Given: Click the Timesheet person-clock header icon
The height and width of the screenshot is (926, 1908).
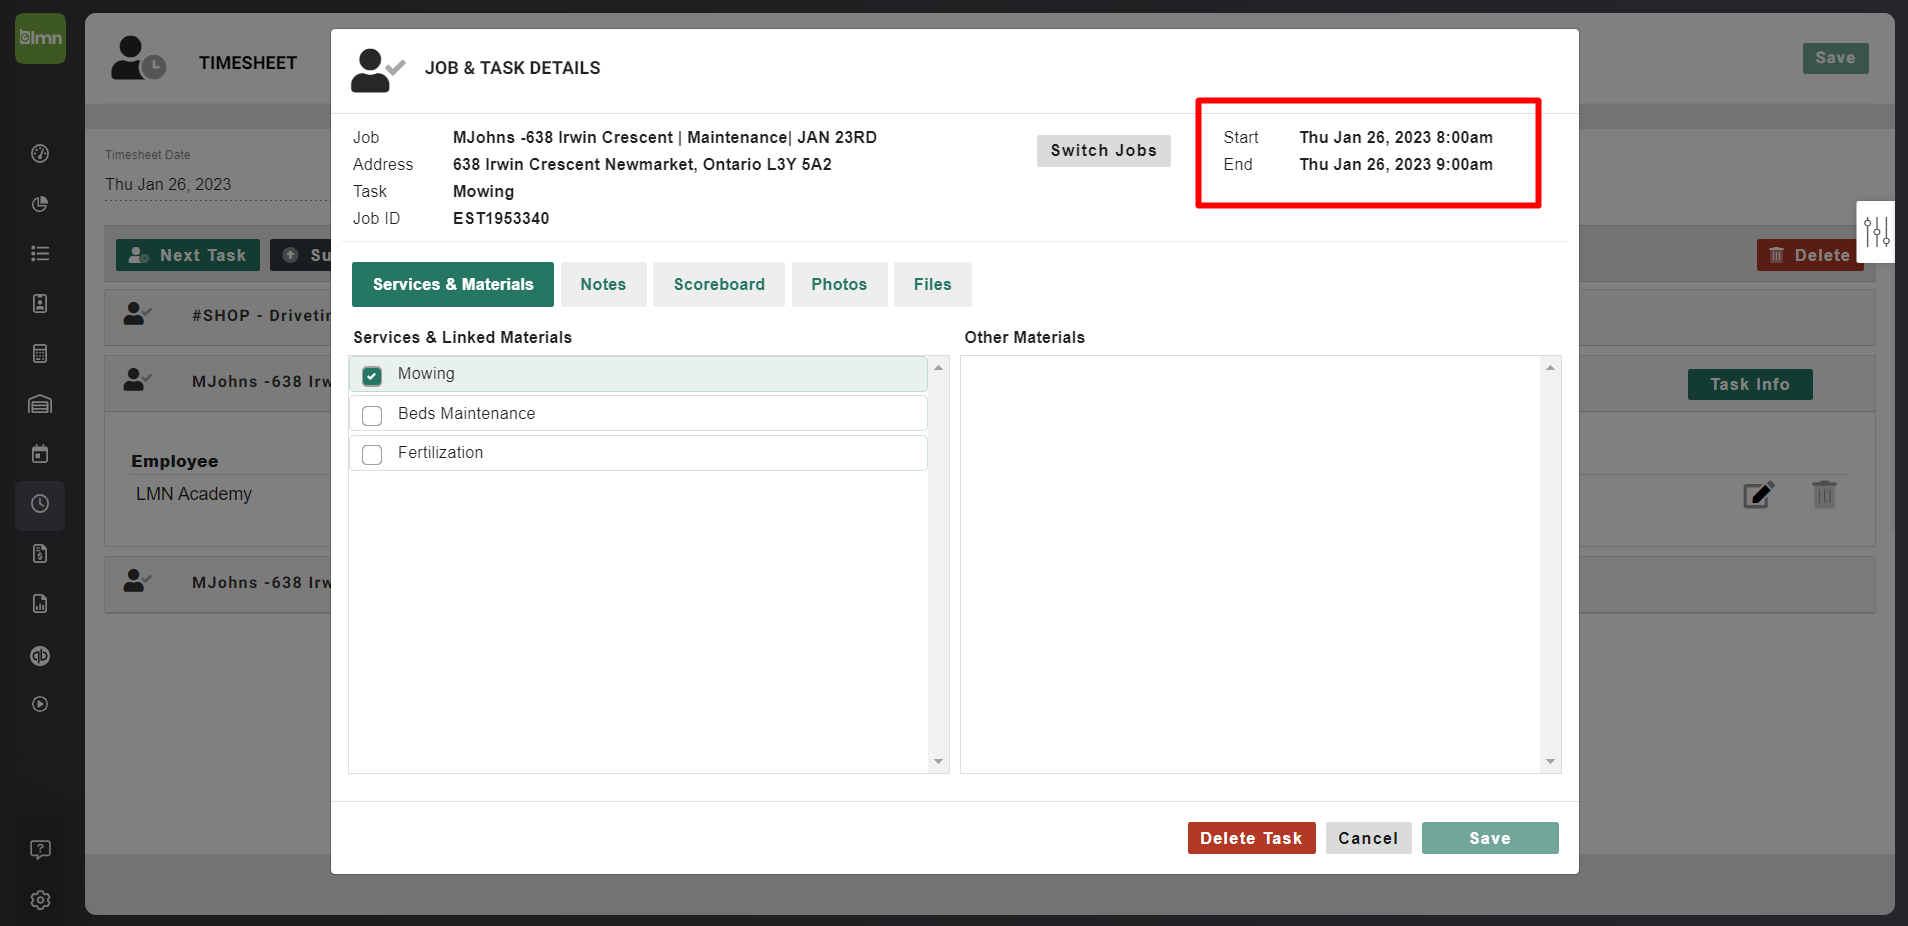Looking at the screenshot, I should pyautogui.click(x=138, y=58).
